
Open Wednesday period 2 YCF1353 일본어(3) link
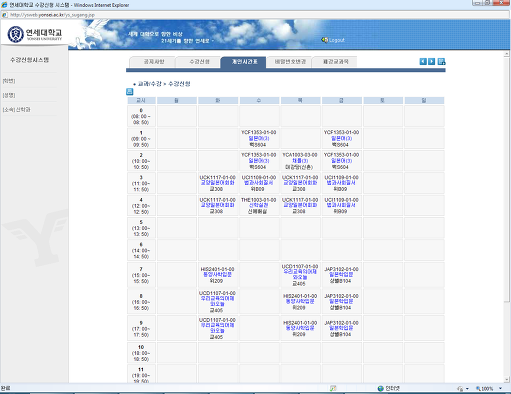[x=259, y=161]
